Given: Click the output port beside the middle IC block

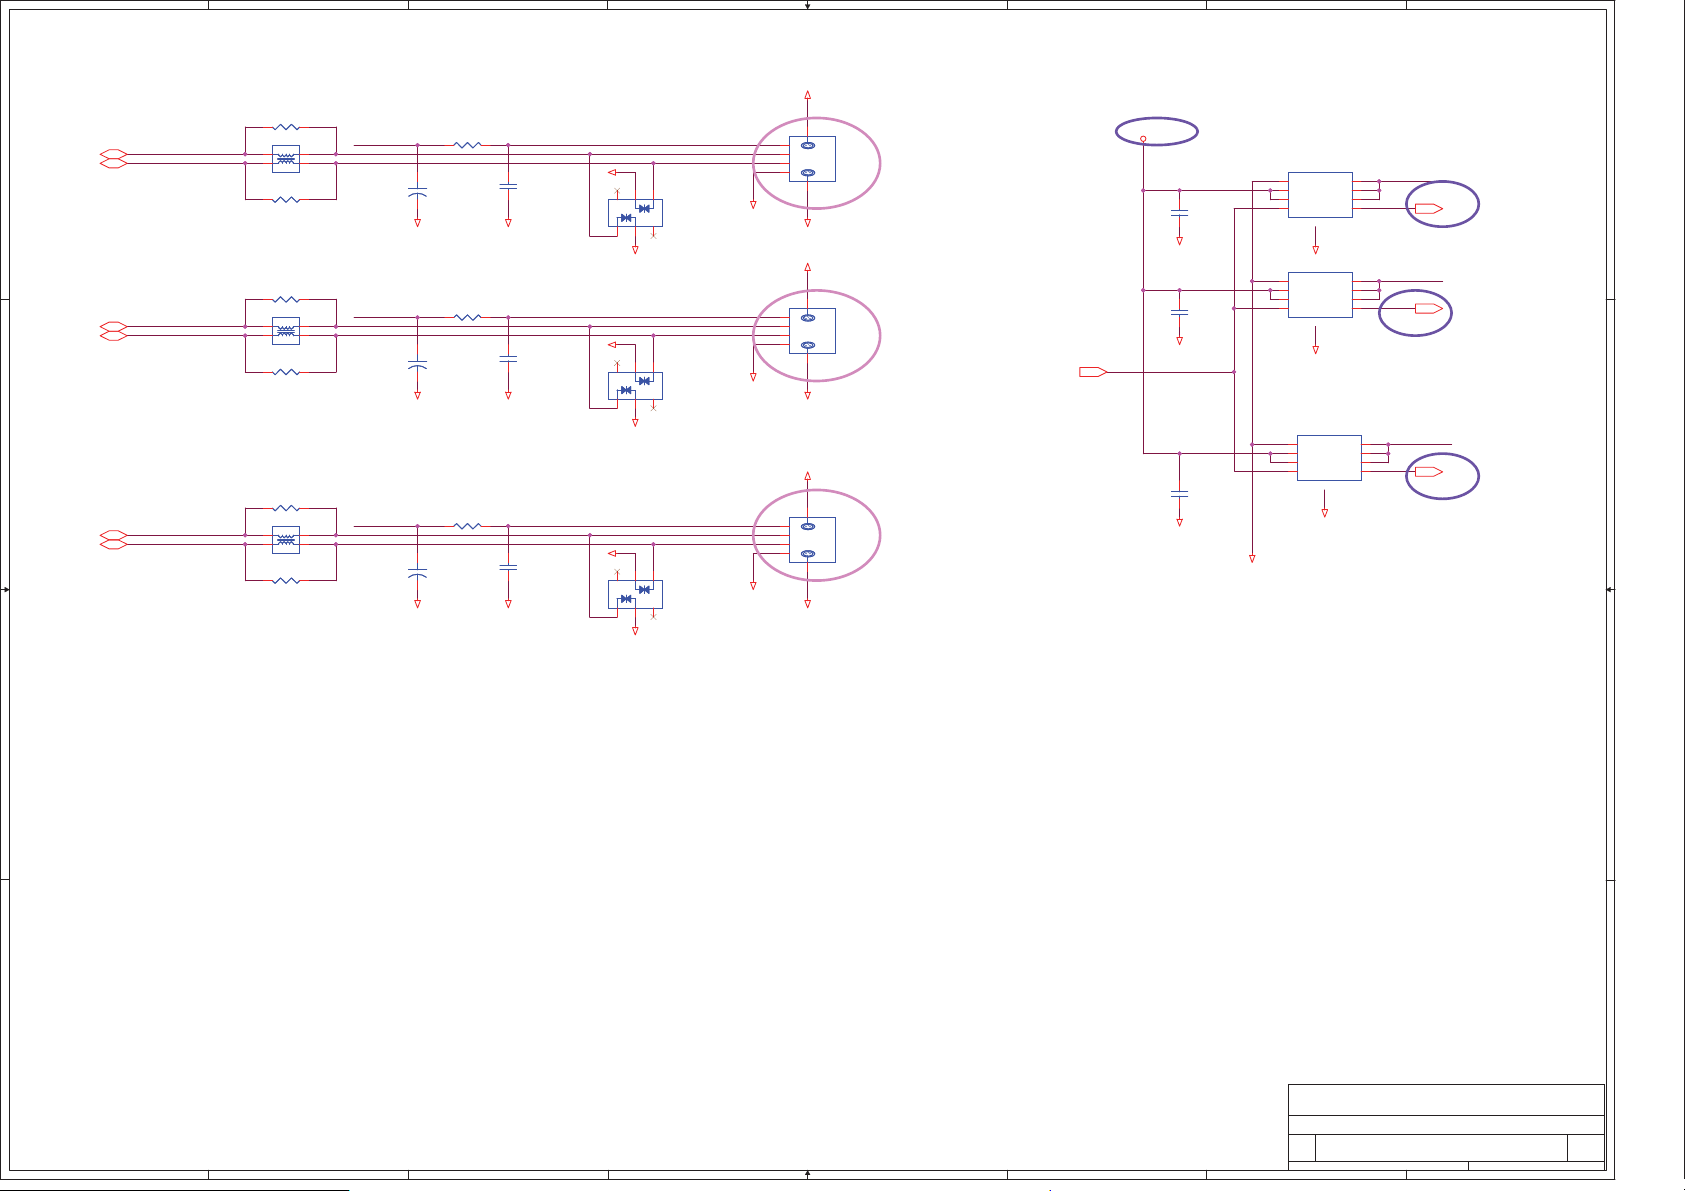Looking at the screenshot, I should coord(1429,309).
